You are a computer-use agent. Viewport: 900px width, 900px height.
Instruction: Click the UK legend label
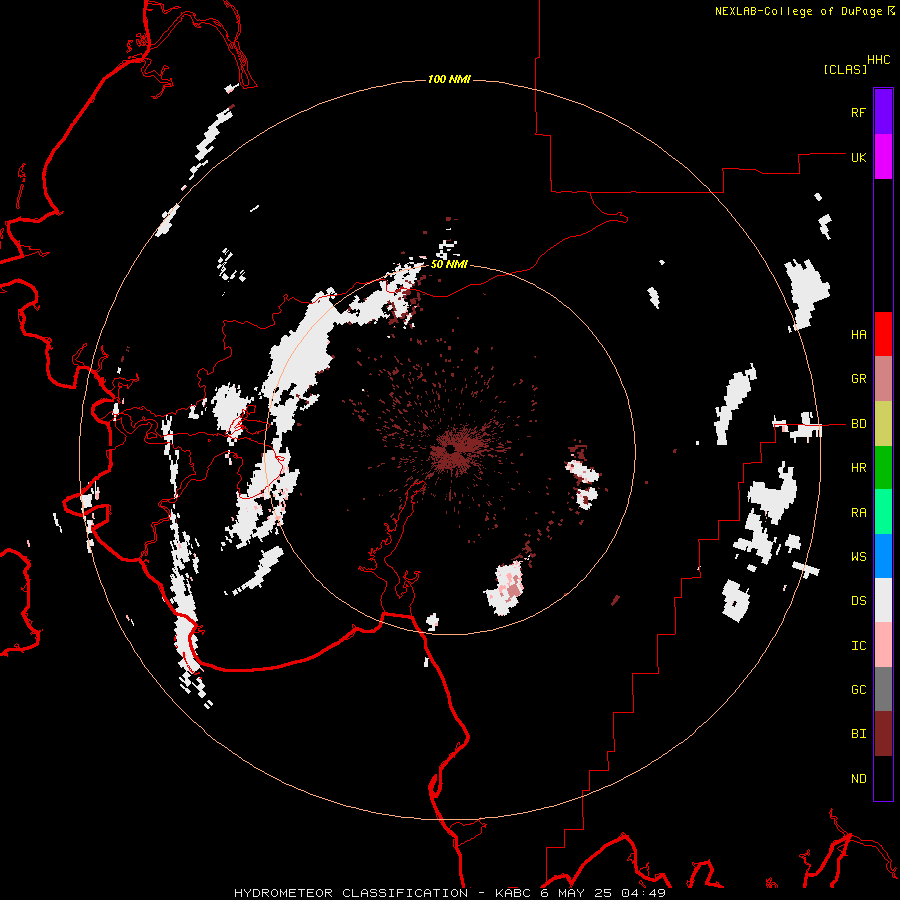pyautogui.click(x=858, y=157)
